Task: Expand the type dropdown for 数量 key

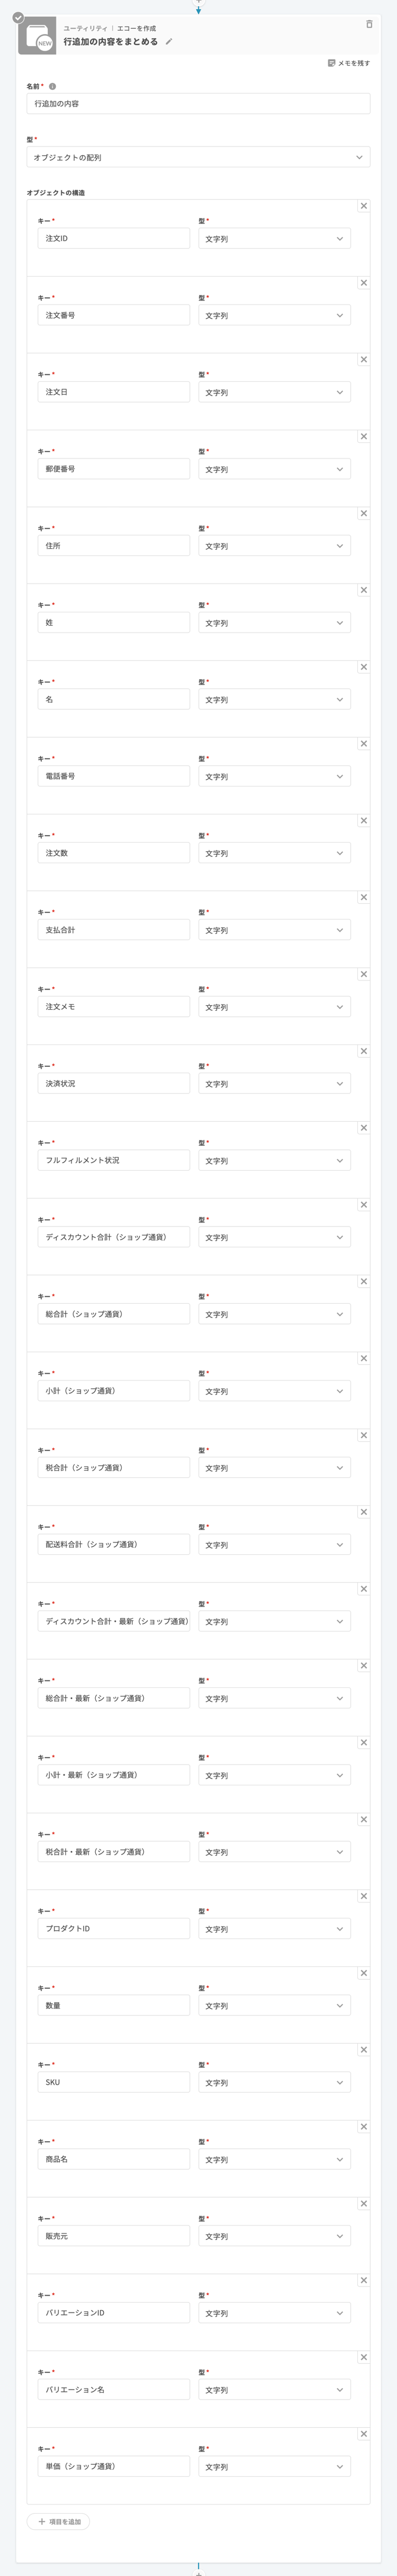Action: (x=274, y=2006)
